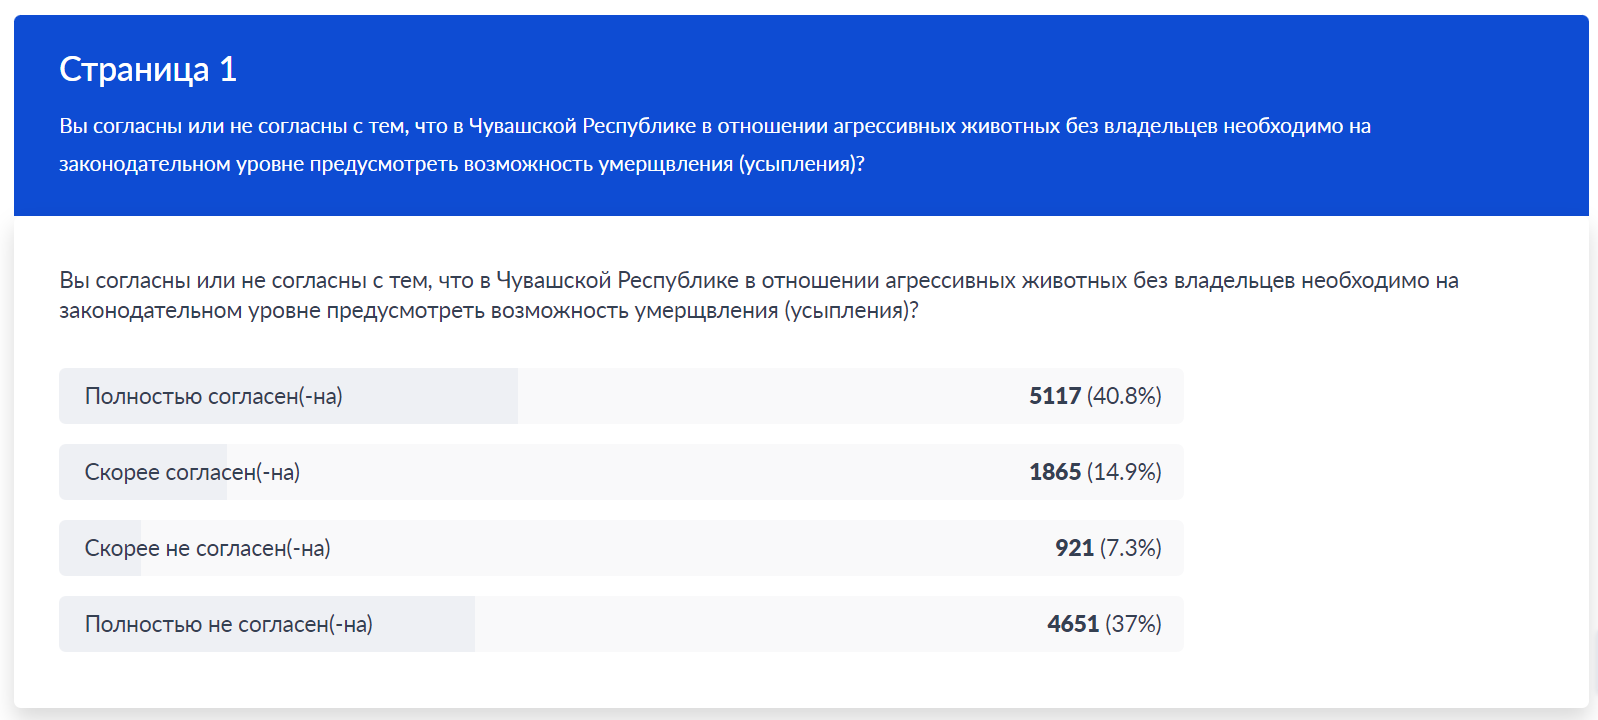Click the question text above the result bars
This screenshot has height=720, width=1598.
[x=758, y=295]
